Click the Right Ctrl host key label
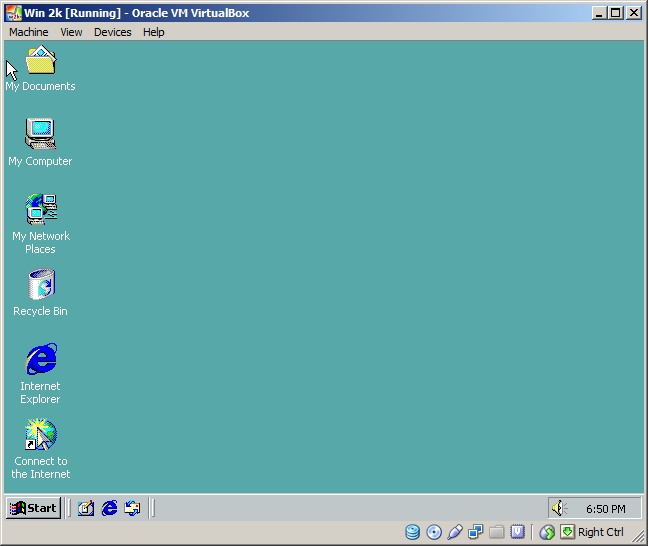Viewport: 648px width, 546px height. (x=600, y=532)
